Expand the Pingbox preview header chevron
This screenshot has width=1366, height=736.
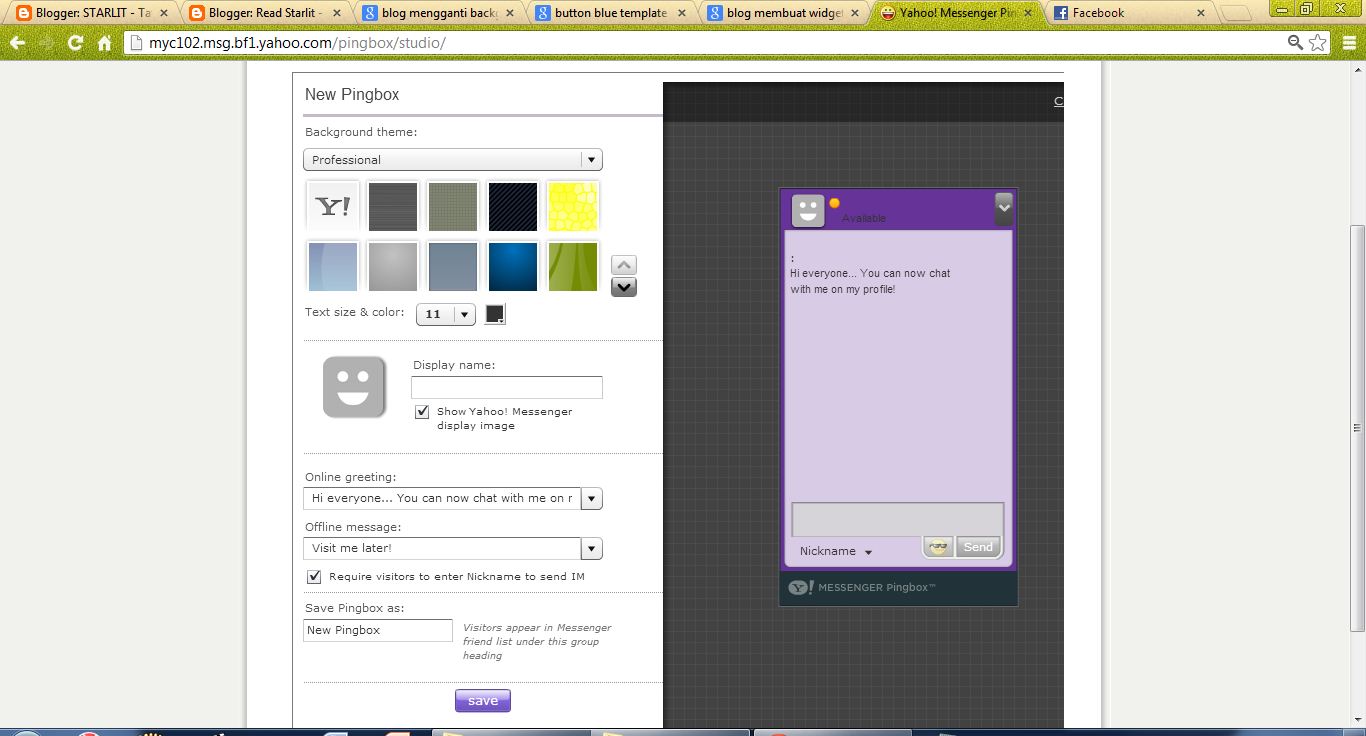[x=1004, y=208]
